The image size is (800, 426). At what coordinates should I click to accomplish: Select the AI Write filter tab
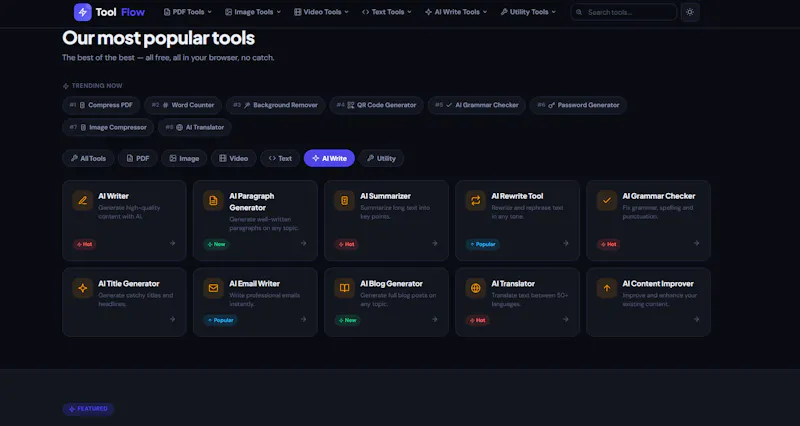point(329,158)
